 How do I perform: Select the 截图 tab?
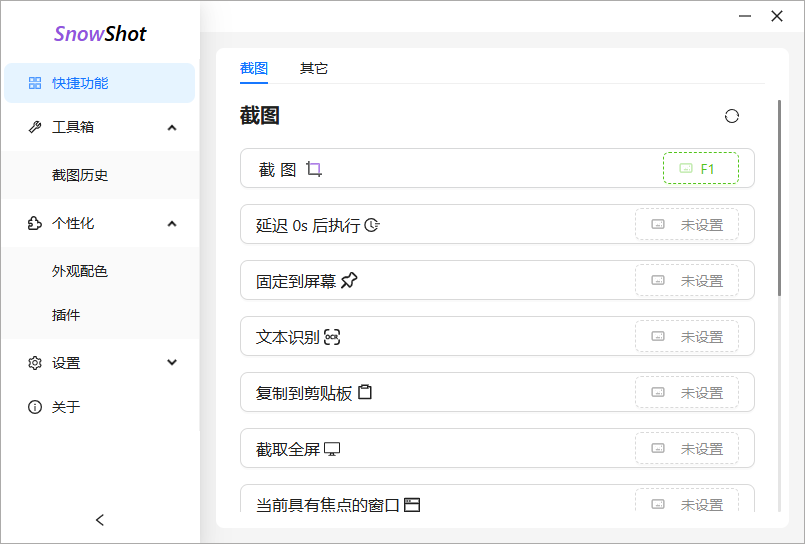pos(254,68)
